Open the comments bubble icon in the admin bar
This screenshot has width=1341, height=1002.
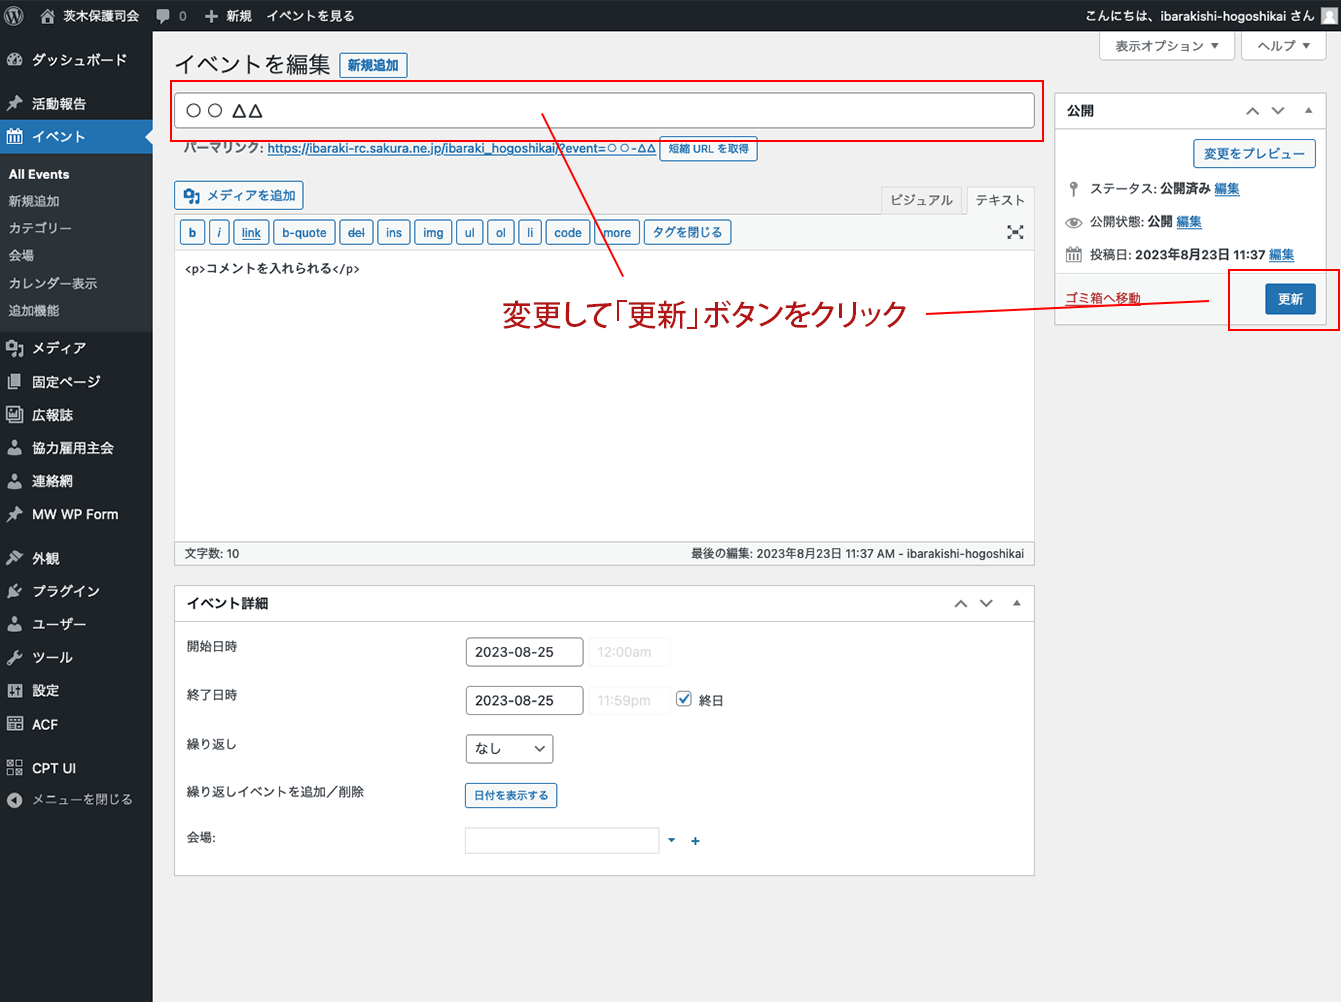(163, 16)
